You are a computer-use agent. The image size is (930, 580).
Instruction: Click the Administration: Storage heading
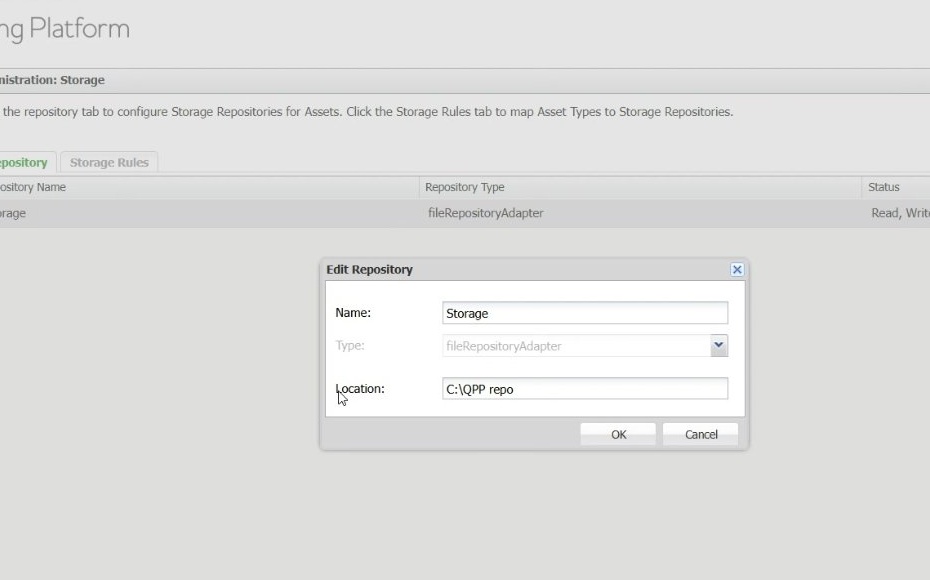(52, 81)
